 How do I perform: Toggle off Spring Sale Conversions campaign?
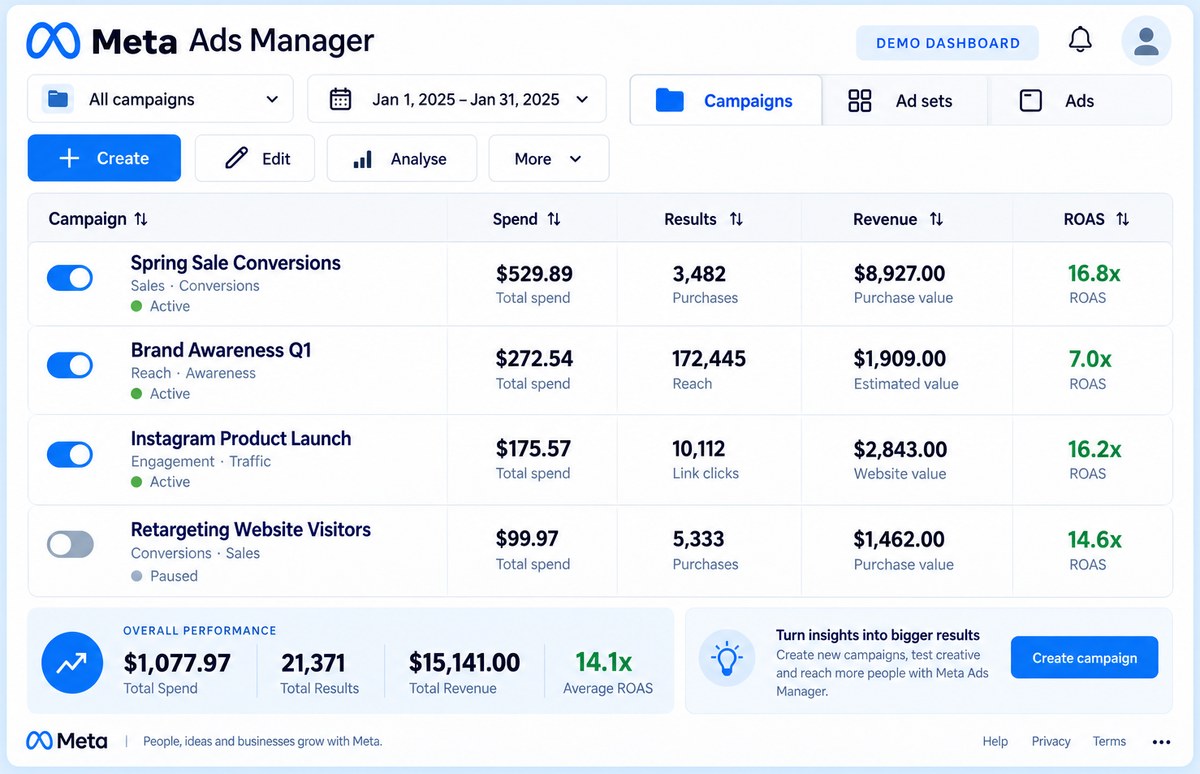[x=70, y=278]
